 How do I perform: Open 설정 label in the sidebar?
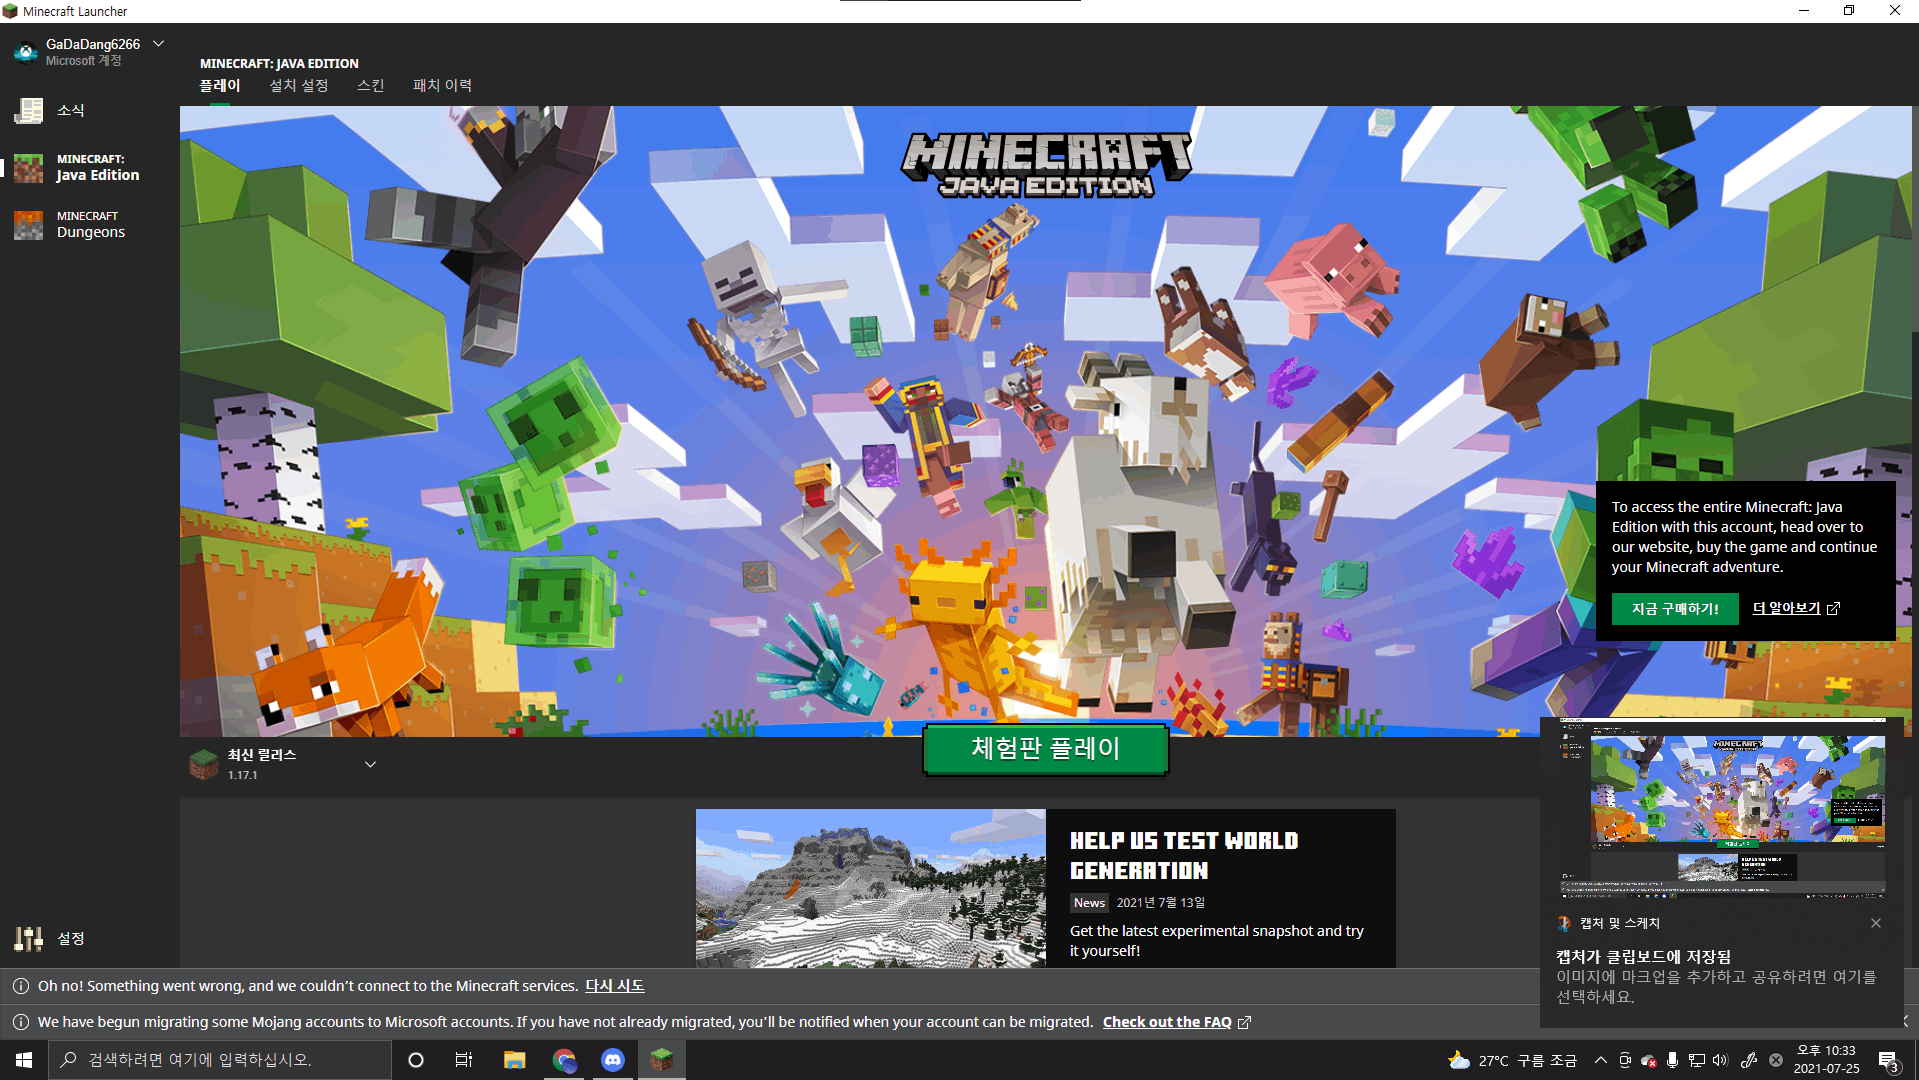71,938
